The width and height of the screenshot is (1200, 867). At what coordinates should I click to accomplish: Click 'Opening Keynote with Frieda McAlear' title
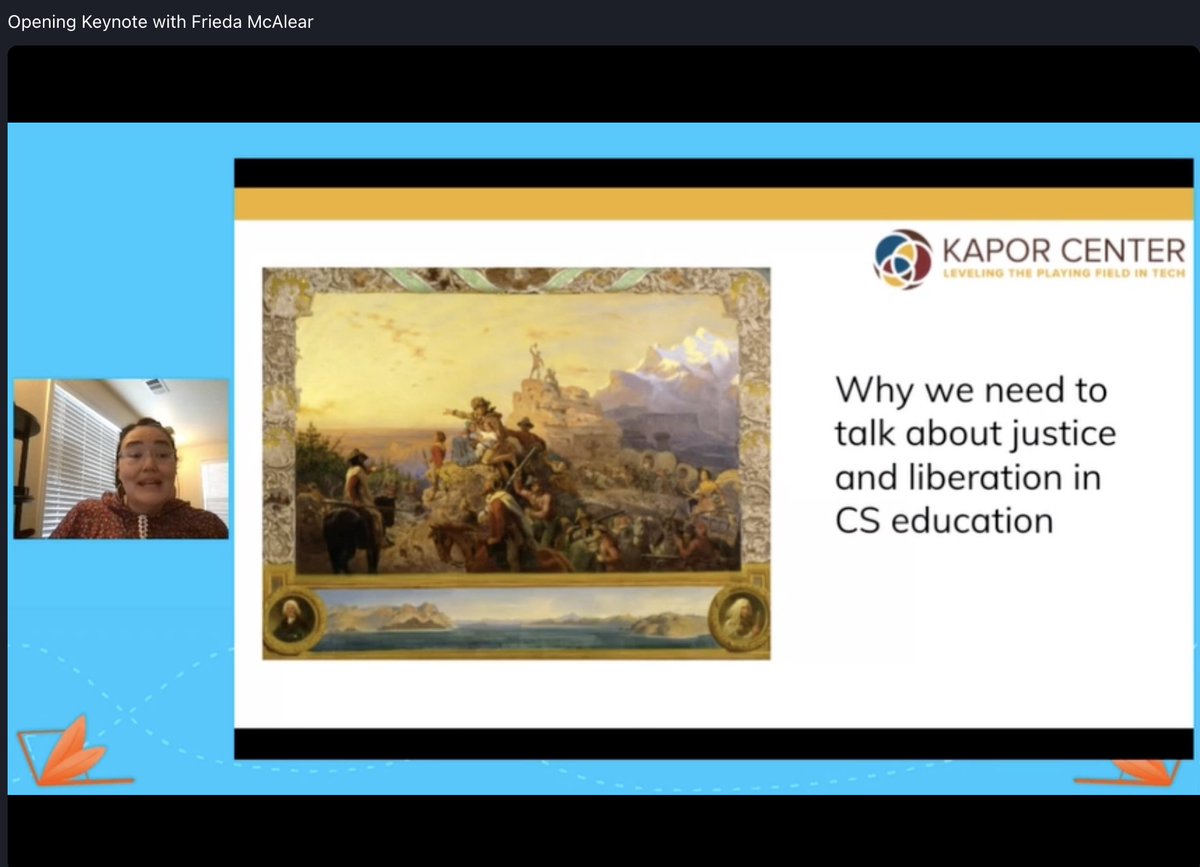coord(160,21)
